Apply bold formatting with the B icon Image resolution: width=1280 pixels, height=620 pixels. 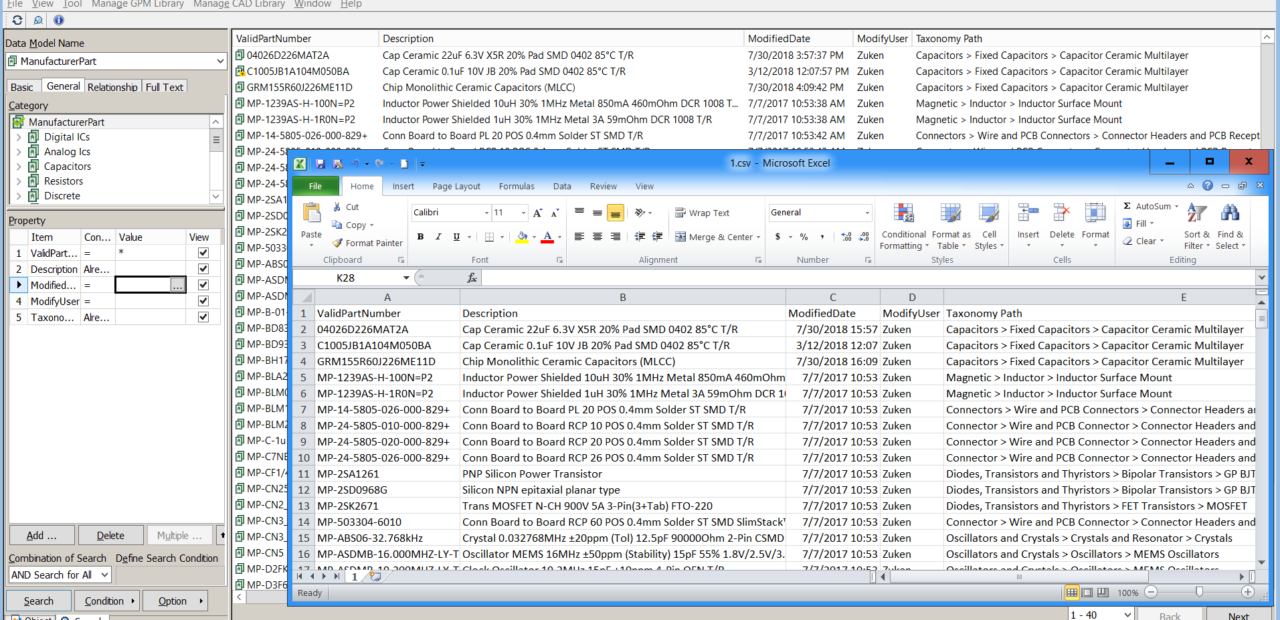click(419, 236)
